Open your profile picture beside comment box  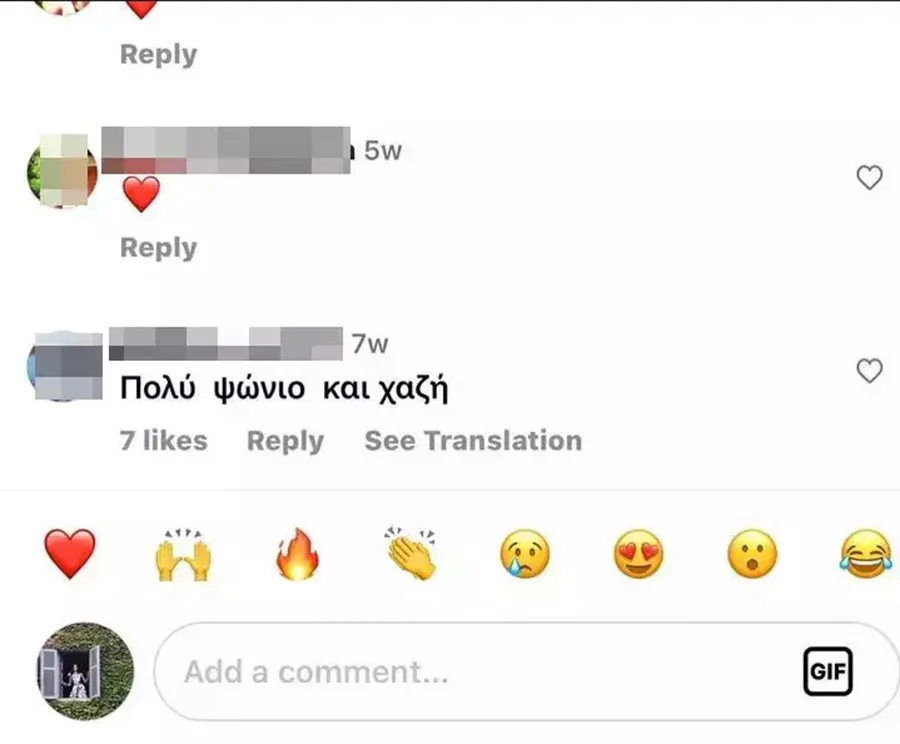point(86,671)
